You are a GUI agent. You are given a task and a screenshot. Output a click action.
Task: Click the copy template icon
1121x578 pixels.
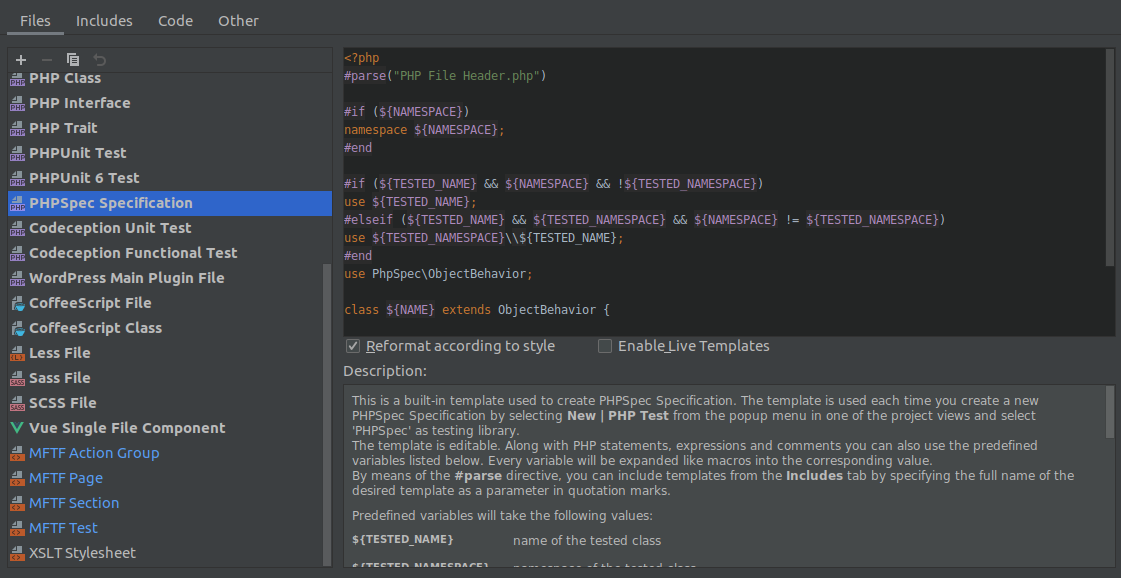(x=73, y=60)
